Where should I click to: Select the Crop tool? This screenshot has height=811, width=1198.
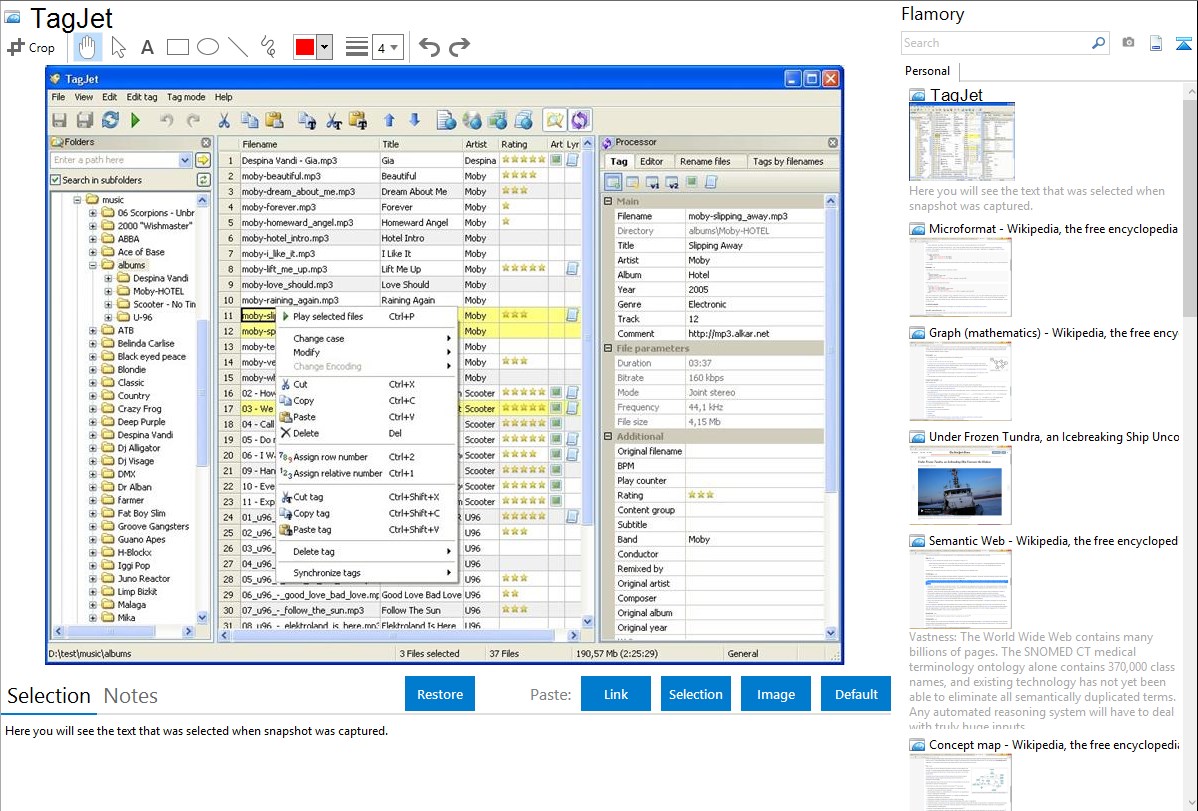point(31,47)
